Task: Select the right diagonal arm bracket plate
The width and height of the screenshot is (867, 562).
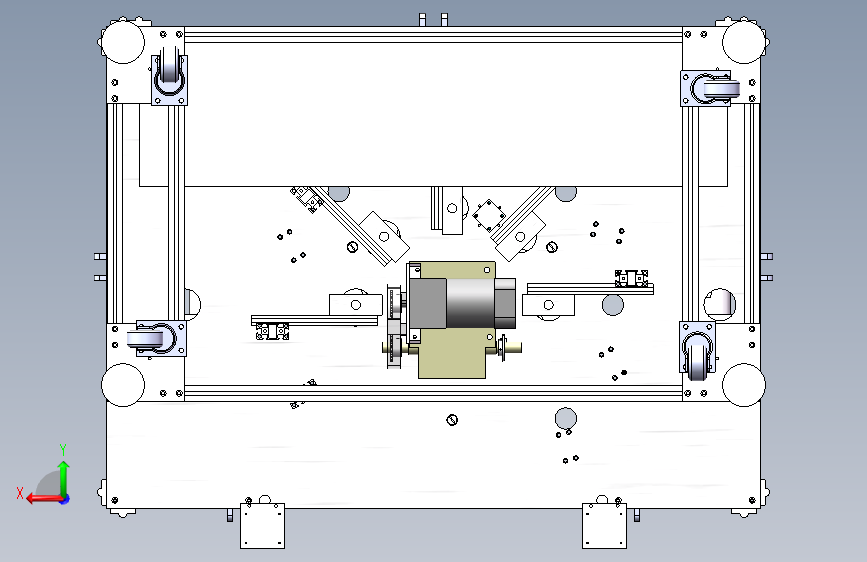Action: click(520, 236)
